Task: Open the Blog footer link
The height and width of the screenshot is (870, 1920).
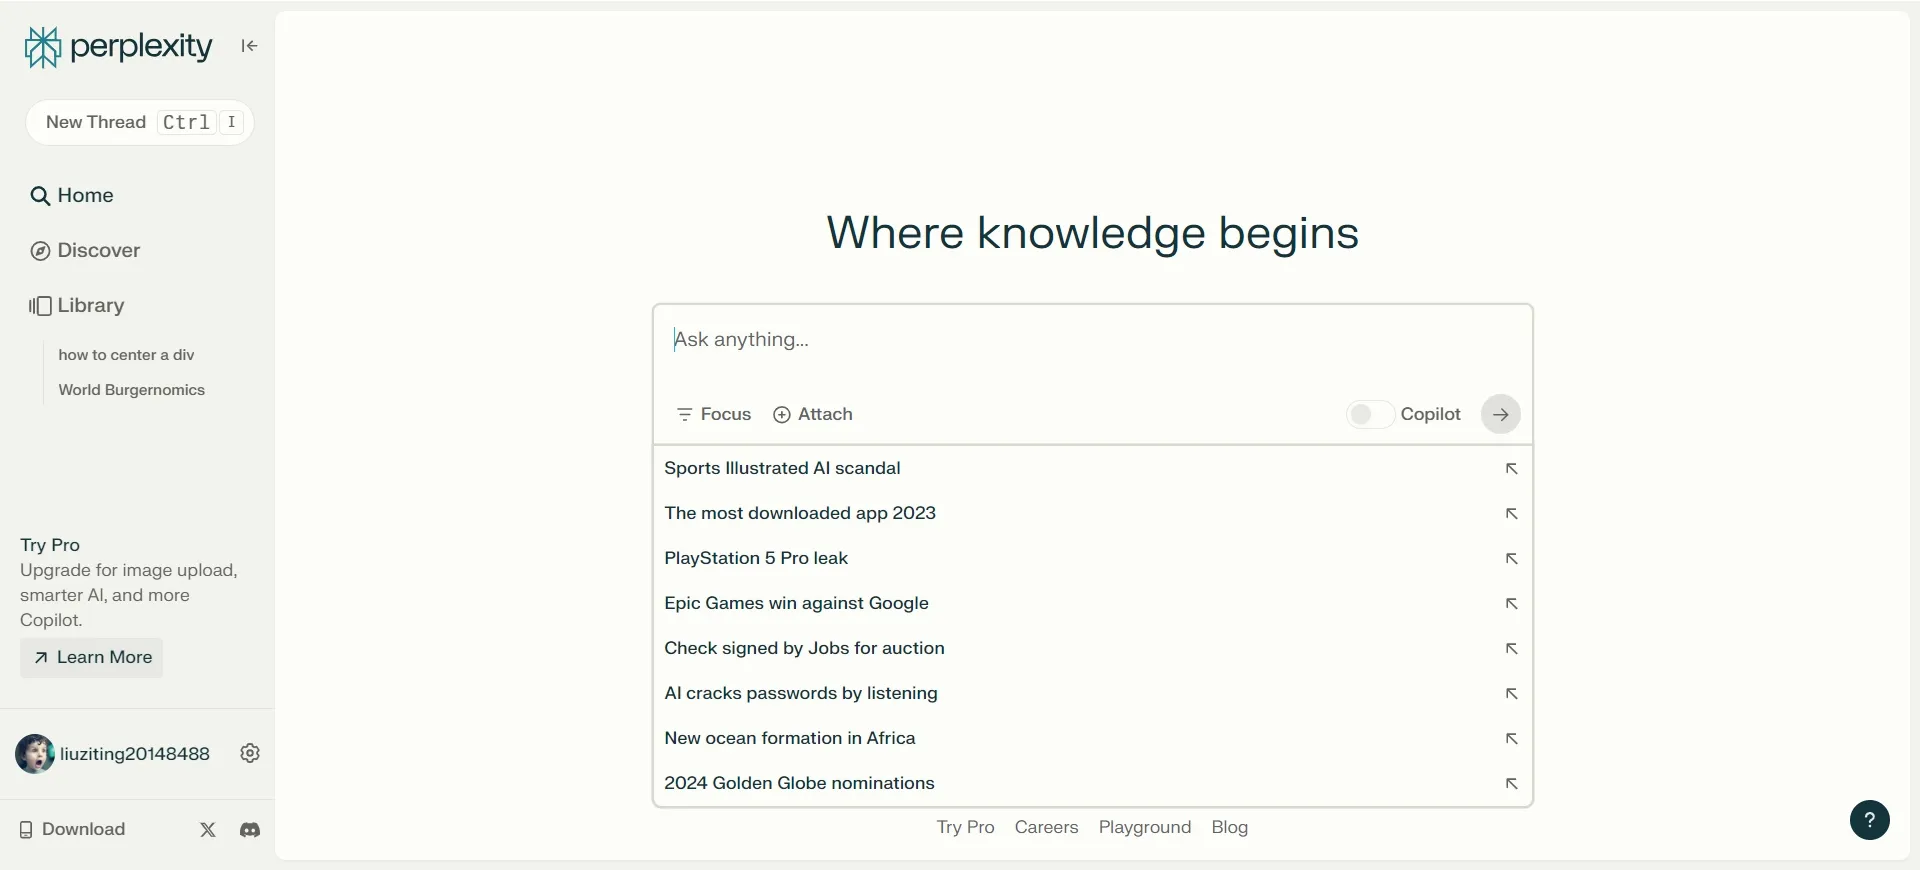Action: coord(1229,828)
